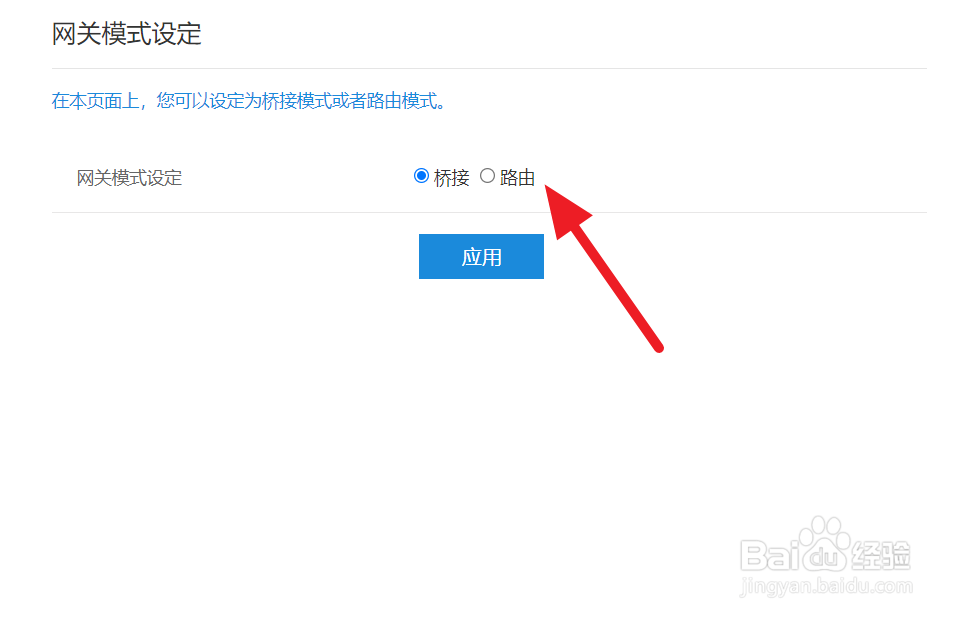
Task: Click the 网关模式设定 row label
Action: coord(129,178)
